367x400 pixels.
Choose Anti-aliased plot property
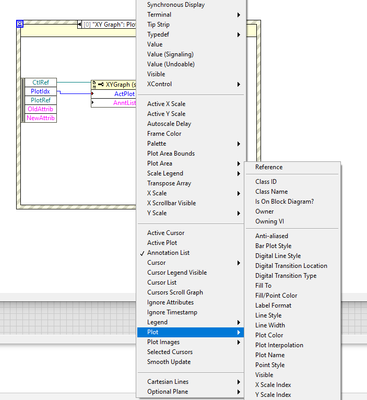coord(293,236)
